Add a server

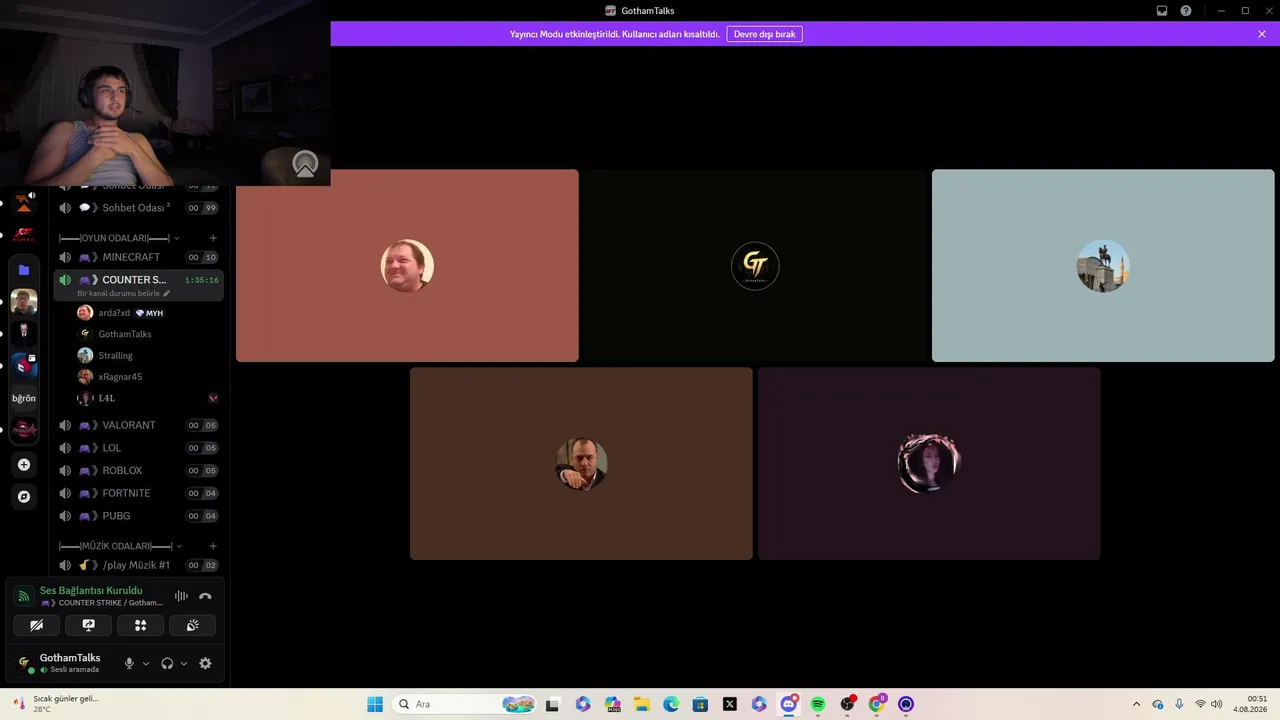24,464
